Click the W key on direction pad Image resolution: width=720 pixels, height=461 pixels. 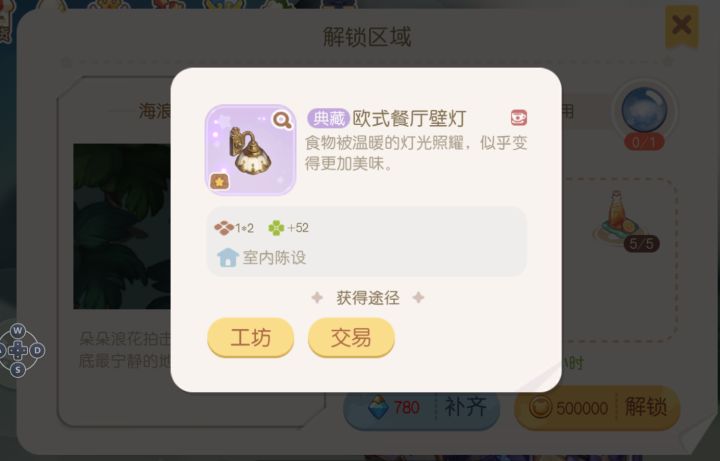click(x=17, y=330)
